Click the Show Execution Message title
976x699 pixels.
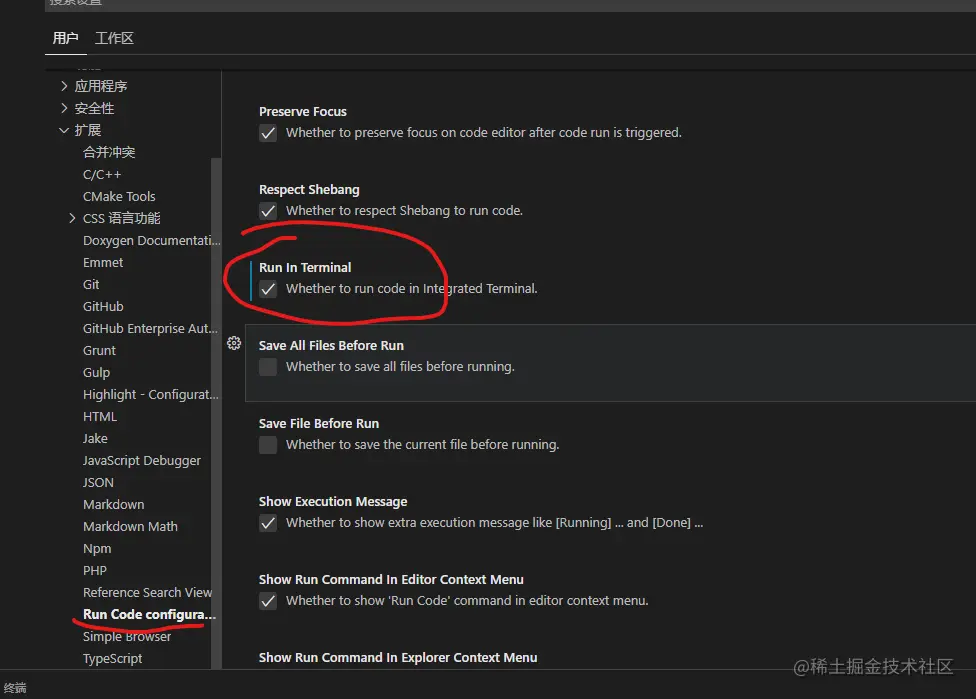(333, 501)
